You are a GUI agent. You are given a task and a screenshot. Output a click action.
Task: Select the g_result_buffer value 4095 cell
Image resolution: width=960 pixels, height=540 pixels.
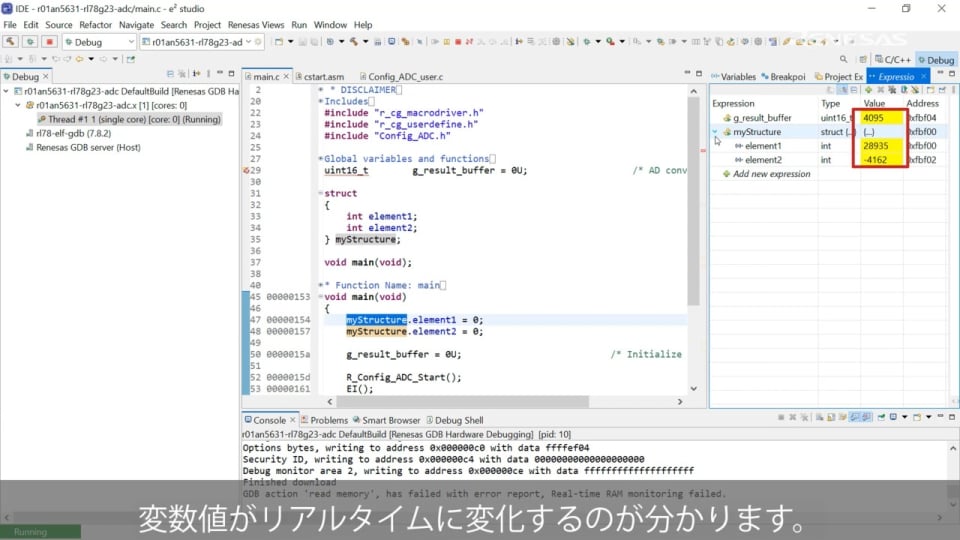[x=880, y=118]
